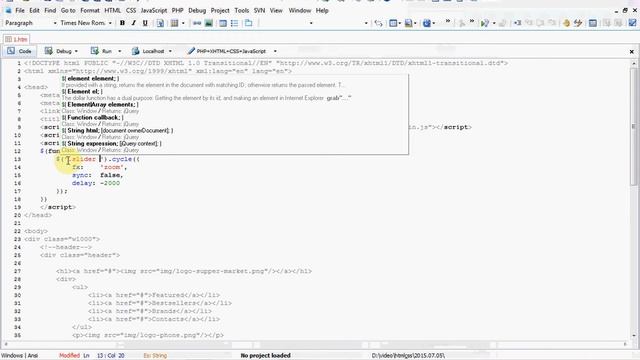Click the scissors cut icon
The image size is (640, 360).
click(x=462, y=23)
